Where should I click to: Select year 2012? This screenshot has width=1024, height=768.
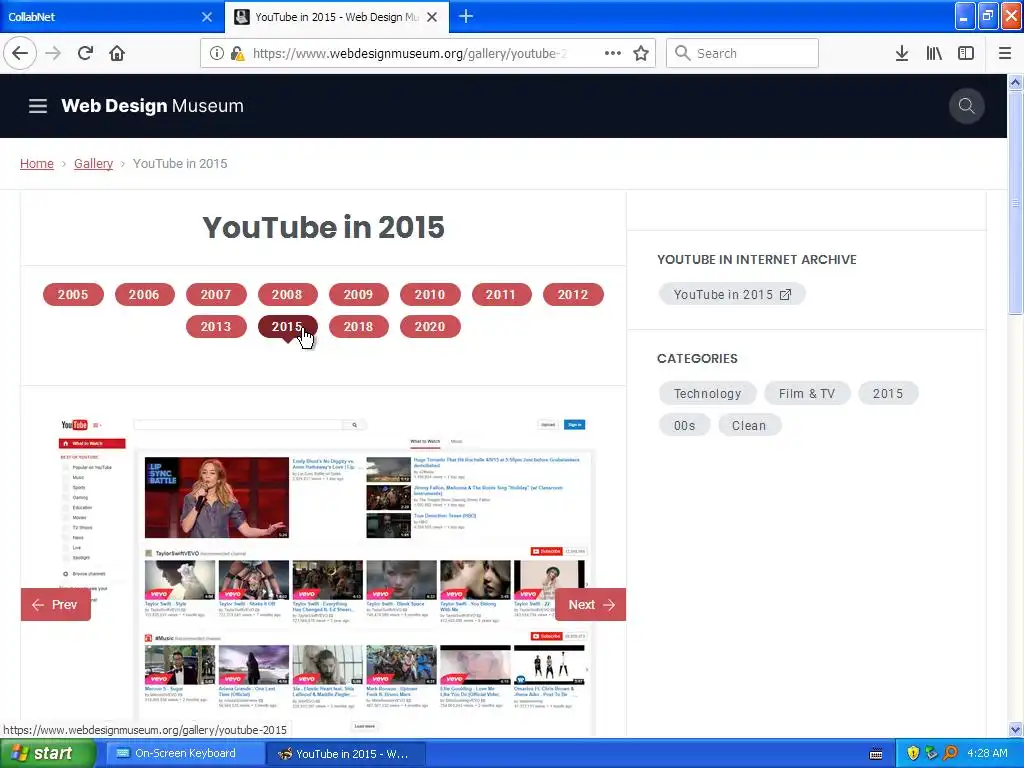pyautogui.click(x=573, y=295)
